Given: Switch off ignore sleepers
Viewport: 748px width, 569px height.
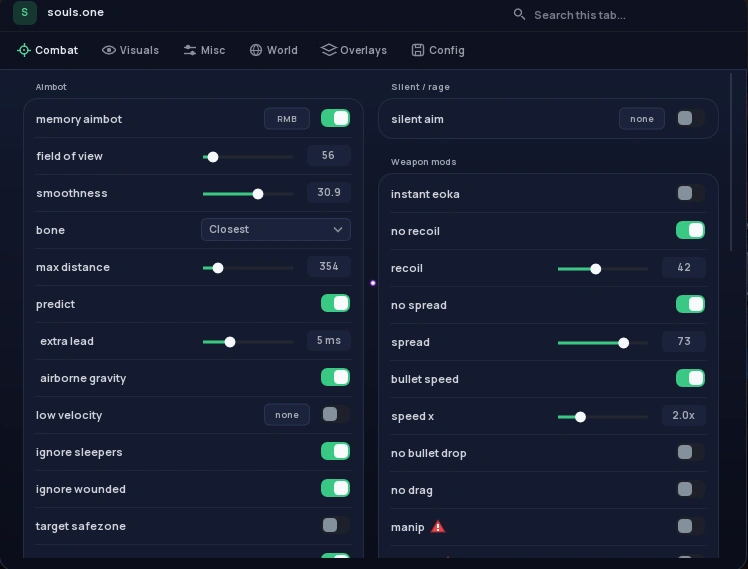Looking at the screenshot, I should tap(335, 451).
